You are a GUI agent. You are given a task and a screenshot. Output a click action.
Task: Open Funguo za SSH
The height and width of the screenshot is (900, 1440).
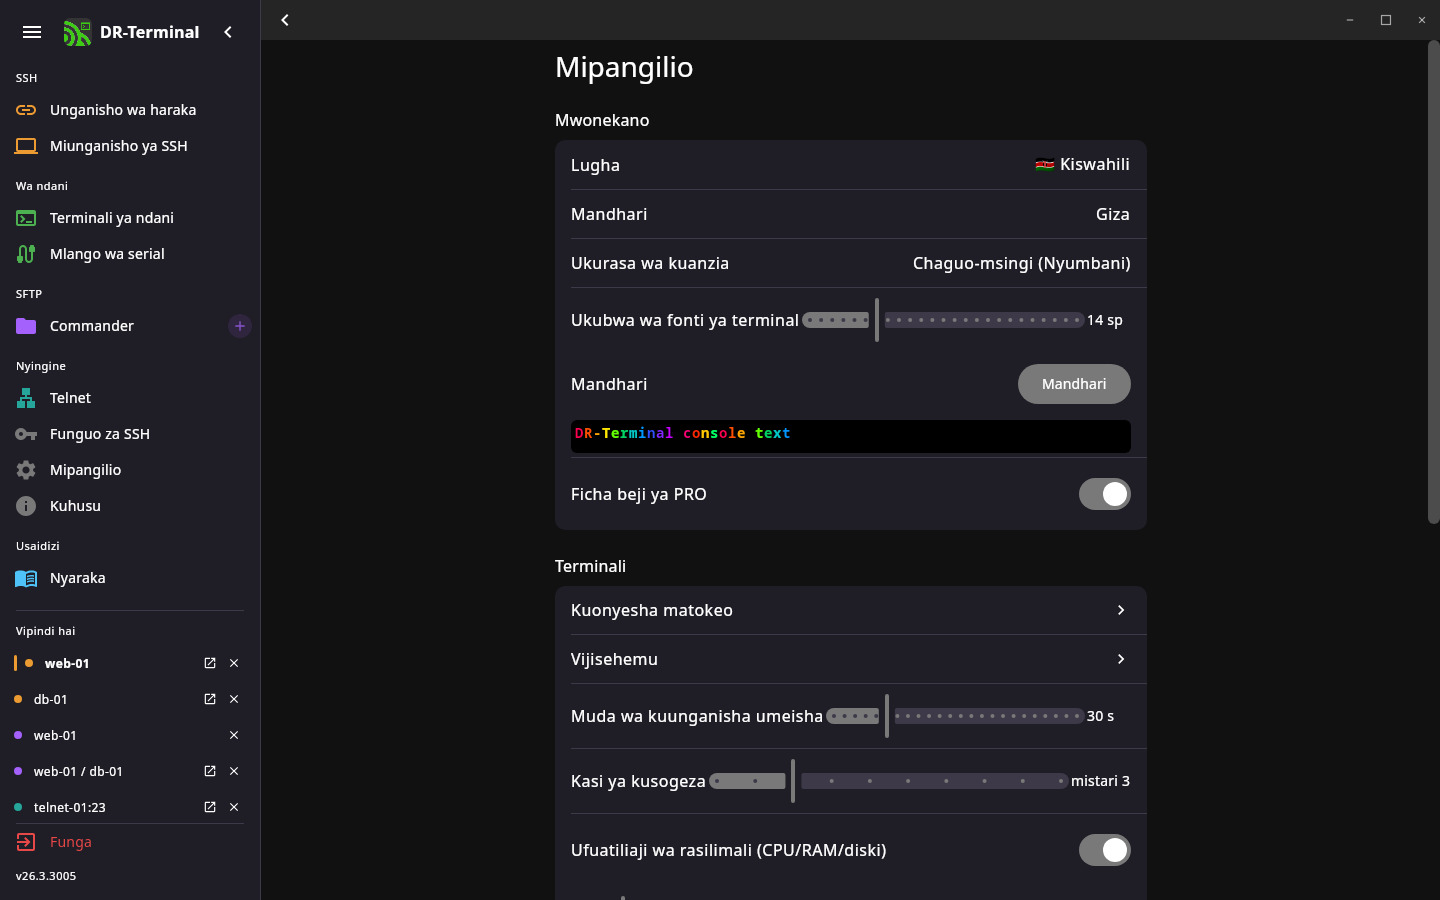pyautogui.click(x=100, y=434)
